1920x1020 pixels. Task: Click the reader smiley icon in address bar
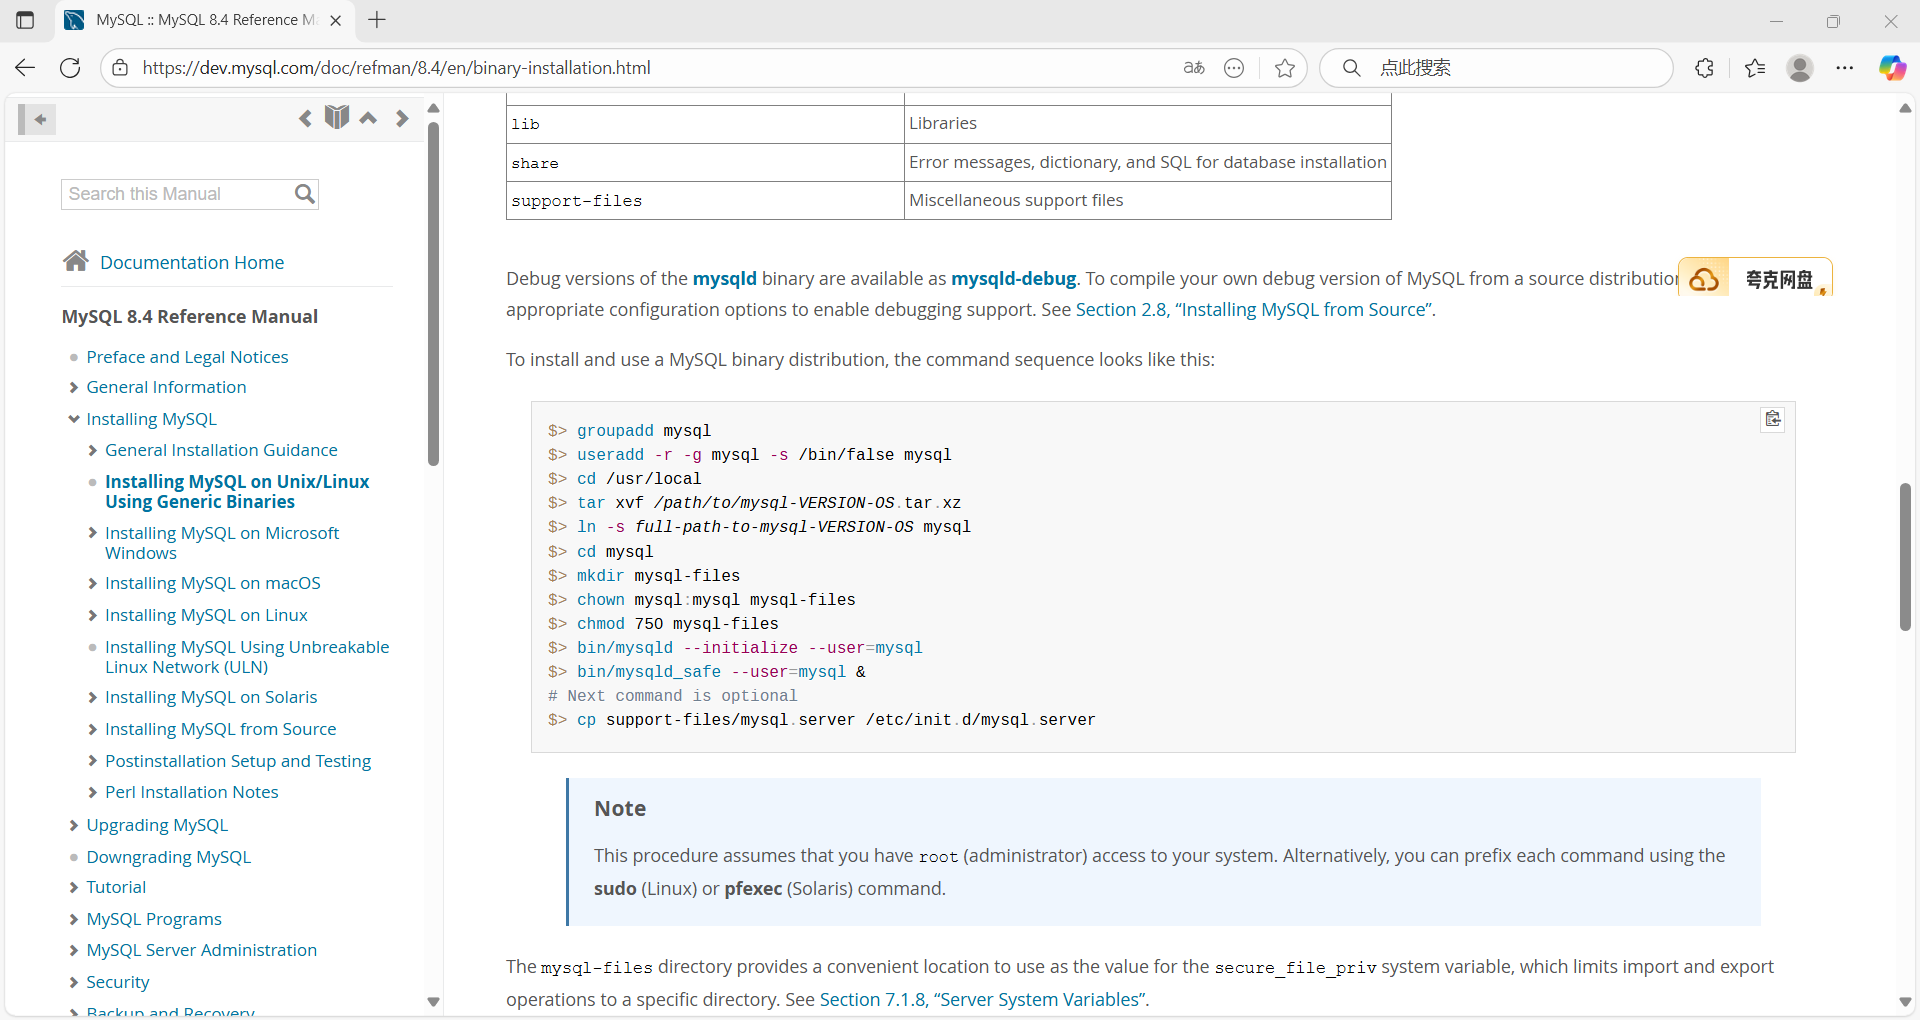point(1234,68)
